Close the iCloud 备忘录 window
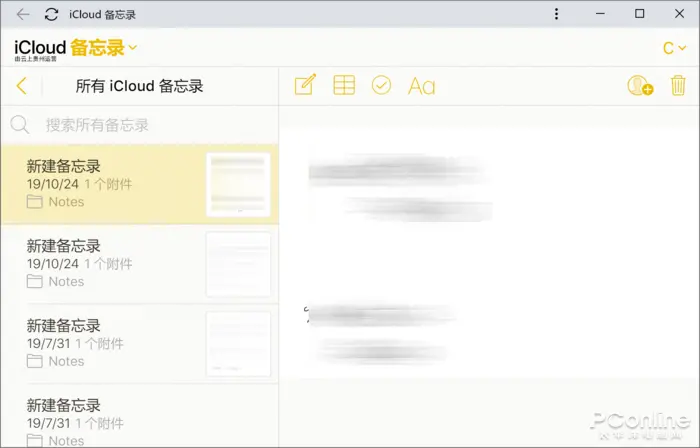 (679, 14)
